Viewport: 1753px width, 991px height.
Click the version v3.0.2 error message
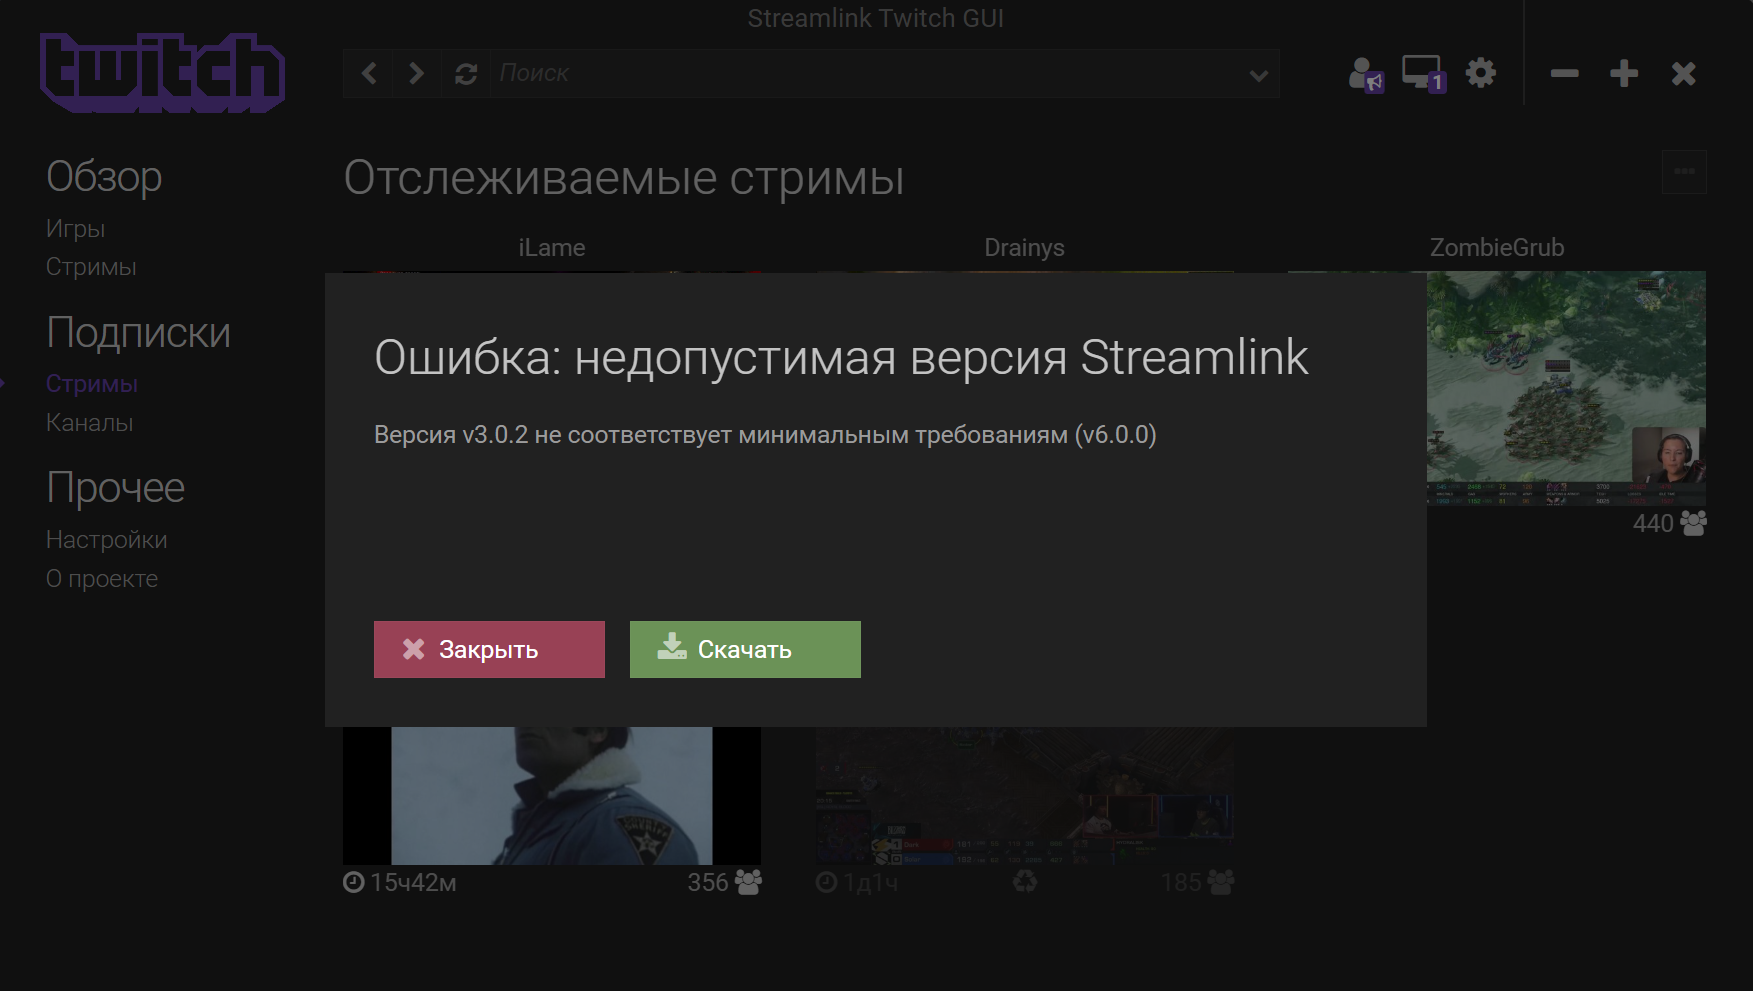pos(765,435)
